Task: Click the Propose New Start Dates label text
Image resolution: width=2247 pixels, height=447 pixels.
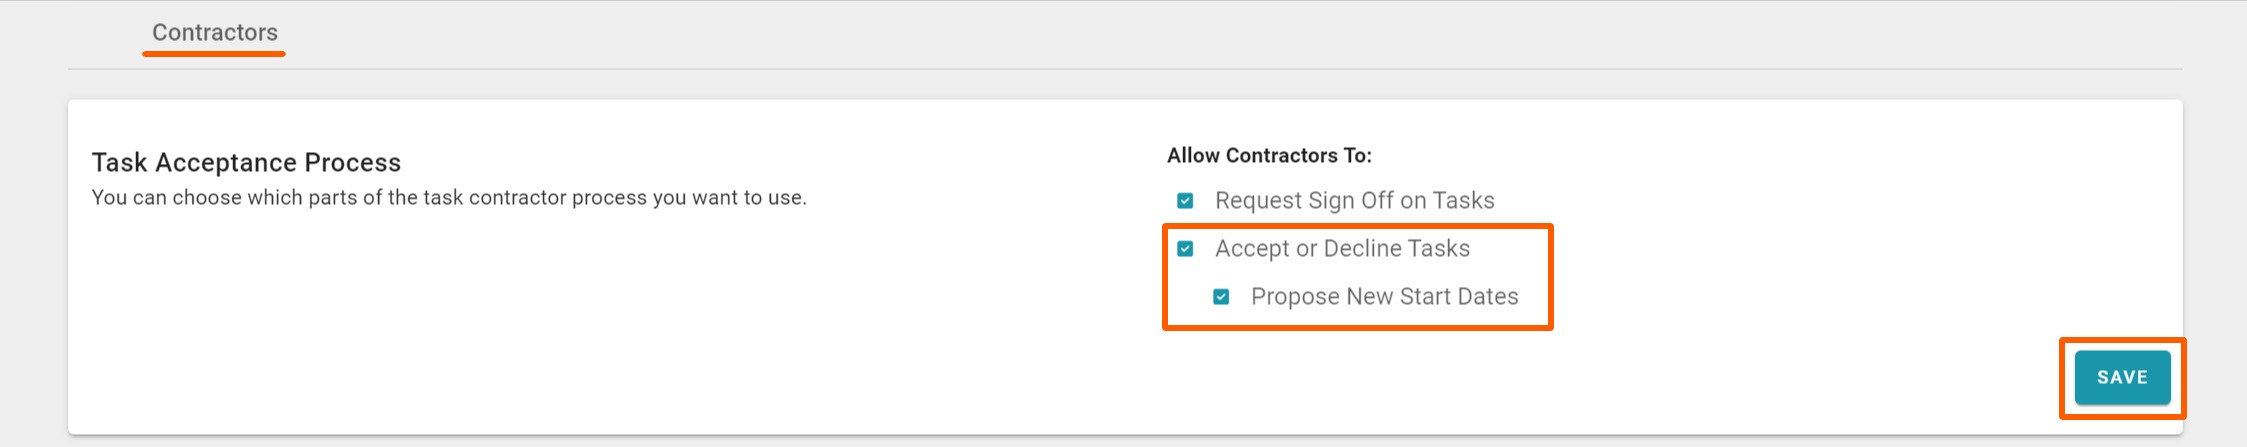Action: [1384, 297]
